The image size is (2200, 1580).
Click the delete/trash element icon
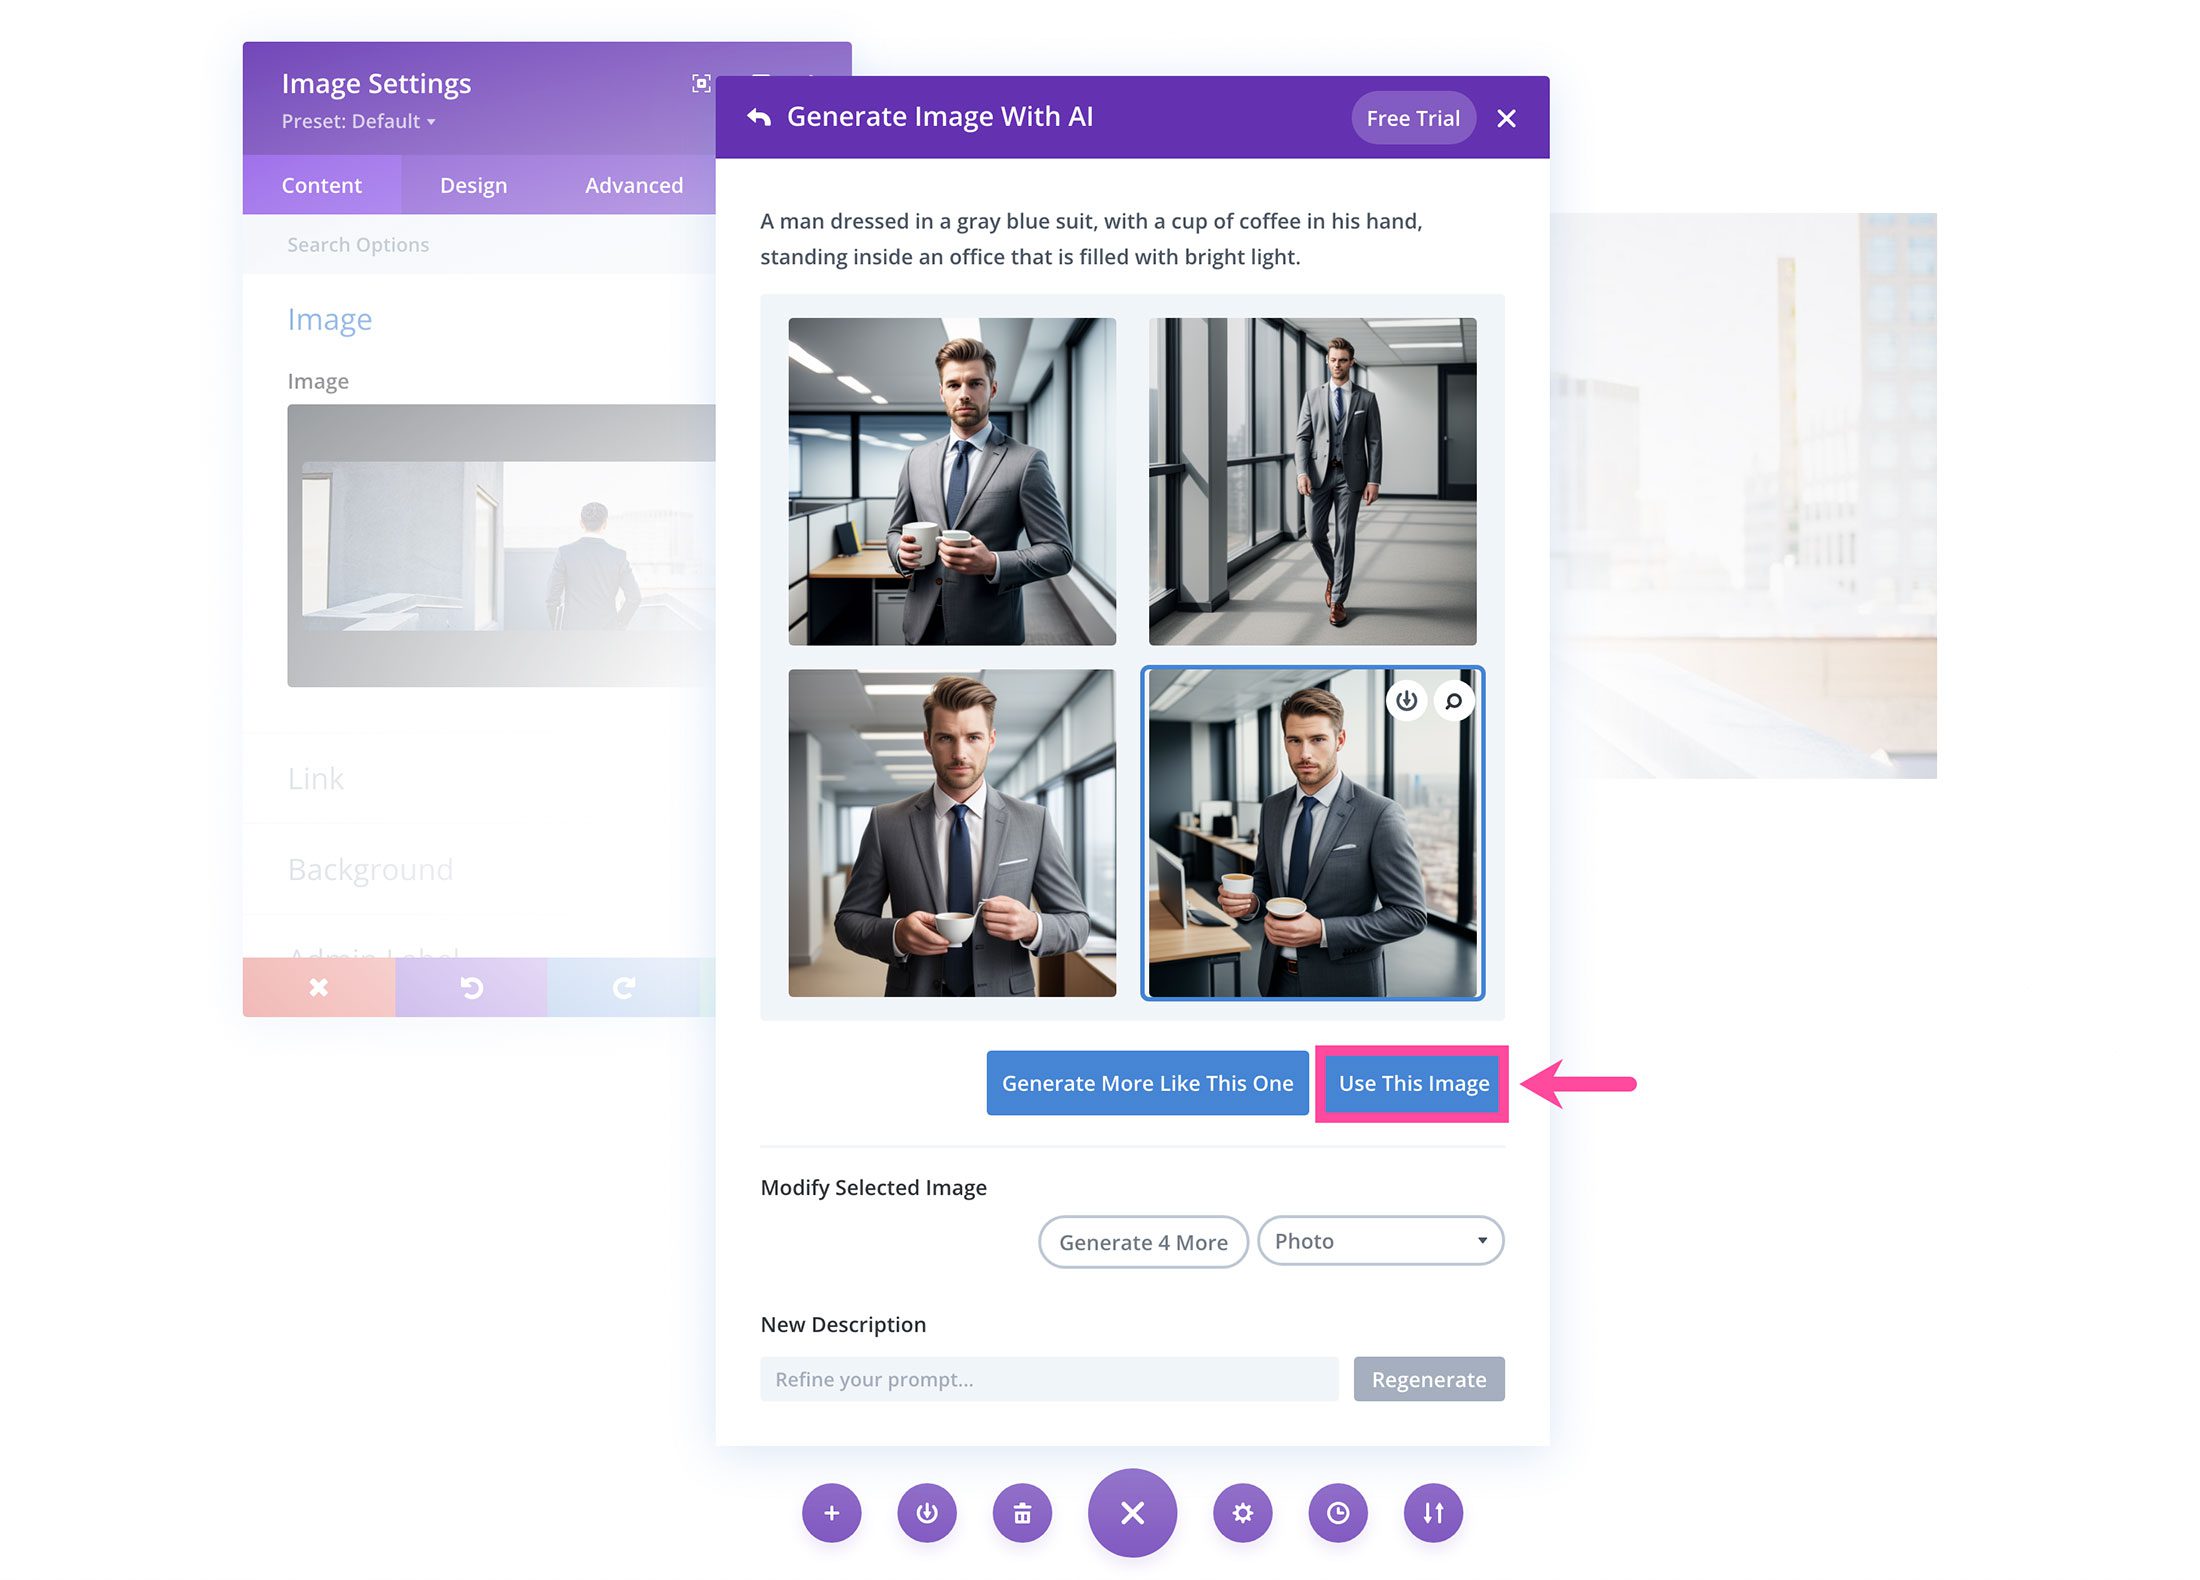[1023, 1512]
